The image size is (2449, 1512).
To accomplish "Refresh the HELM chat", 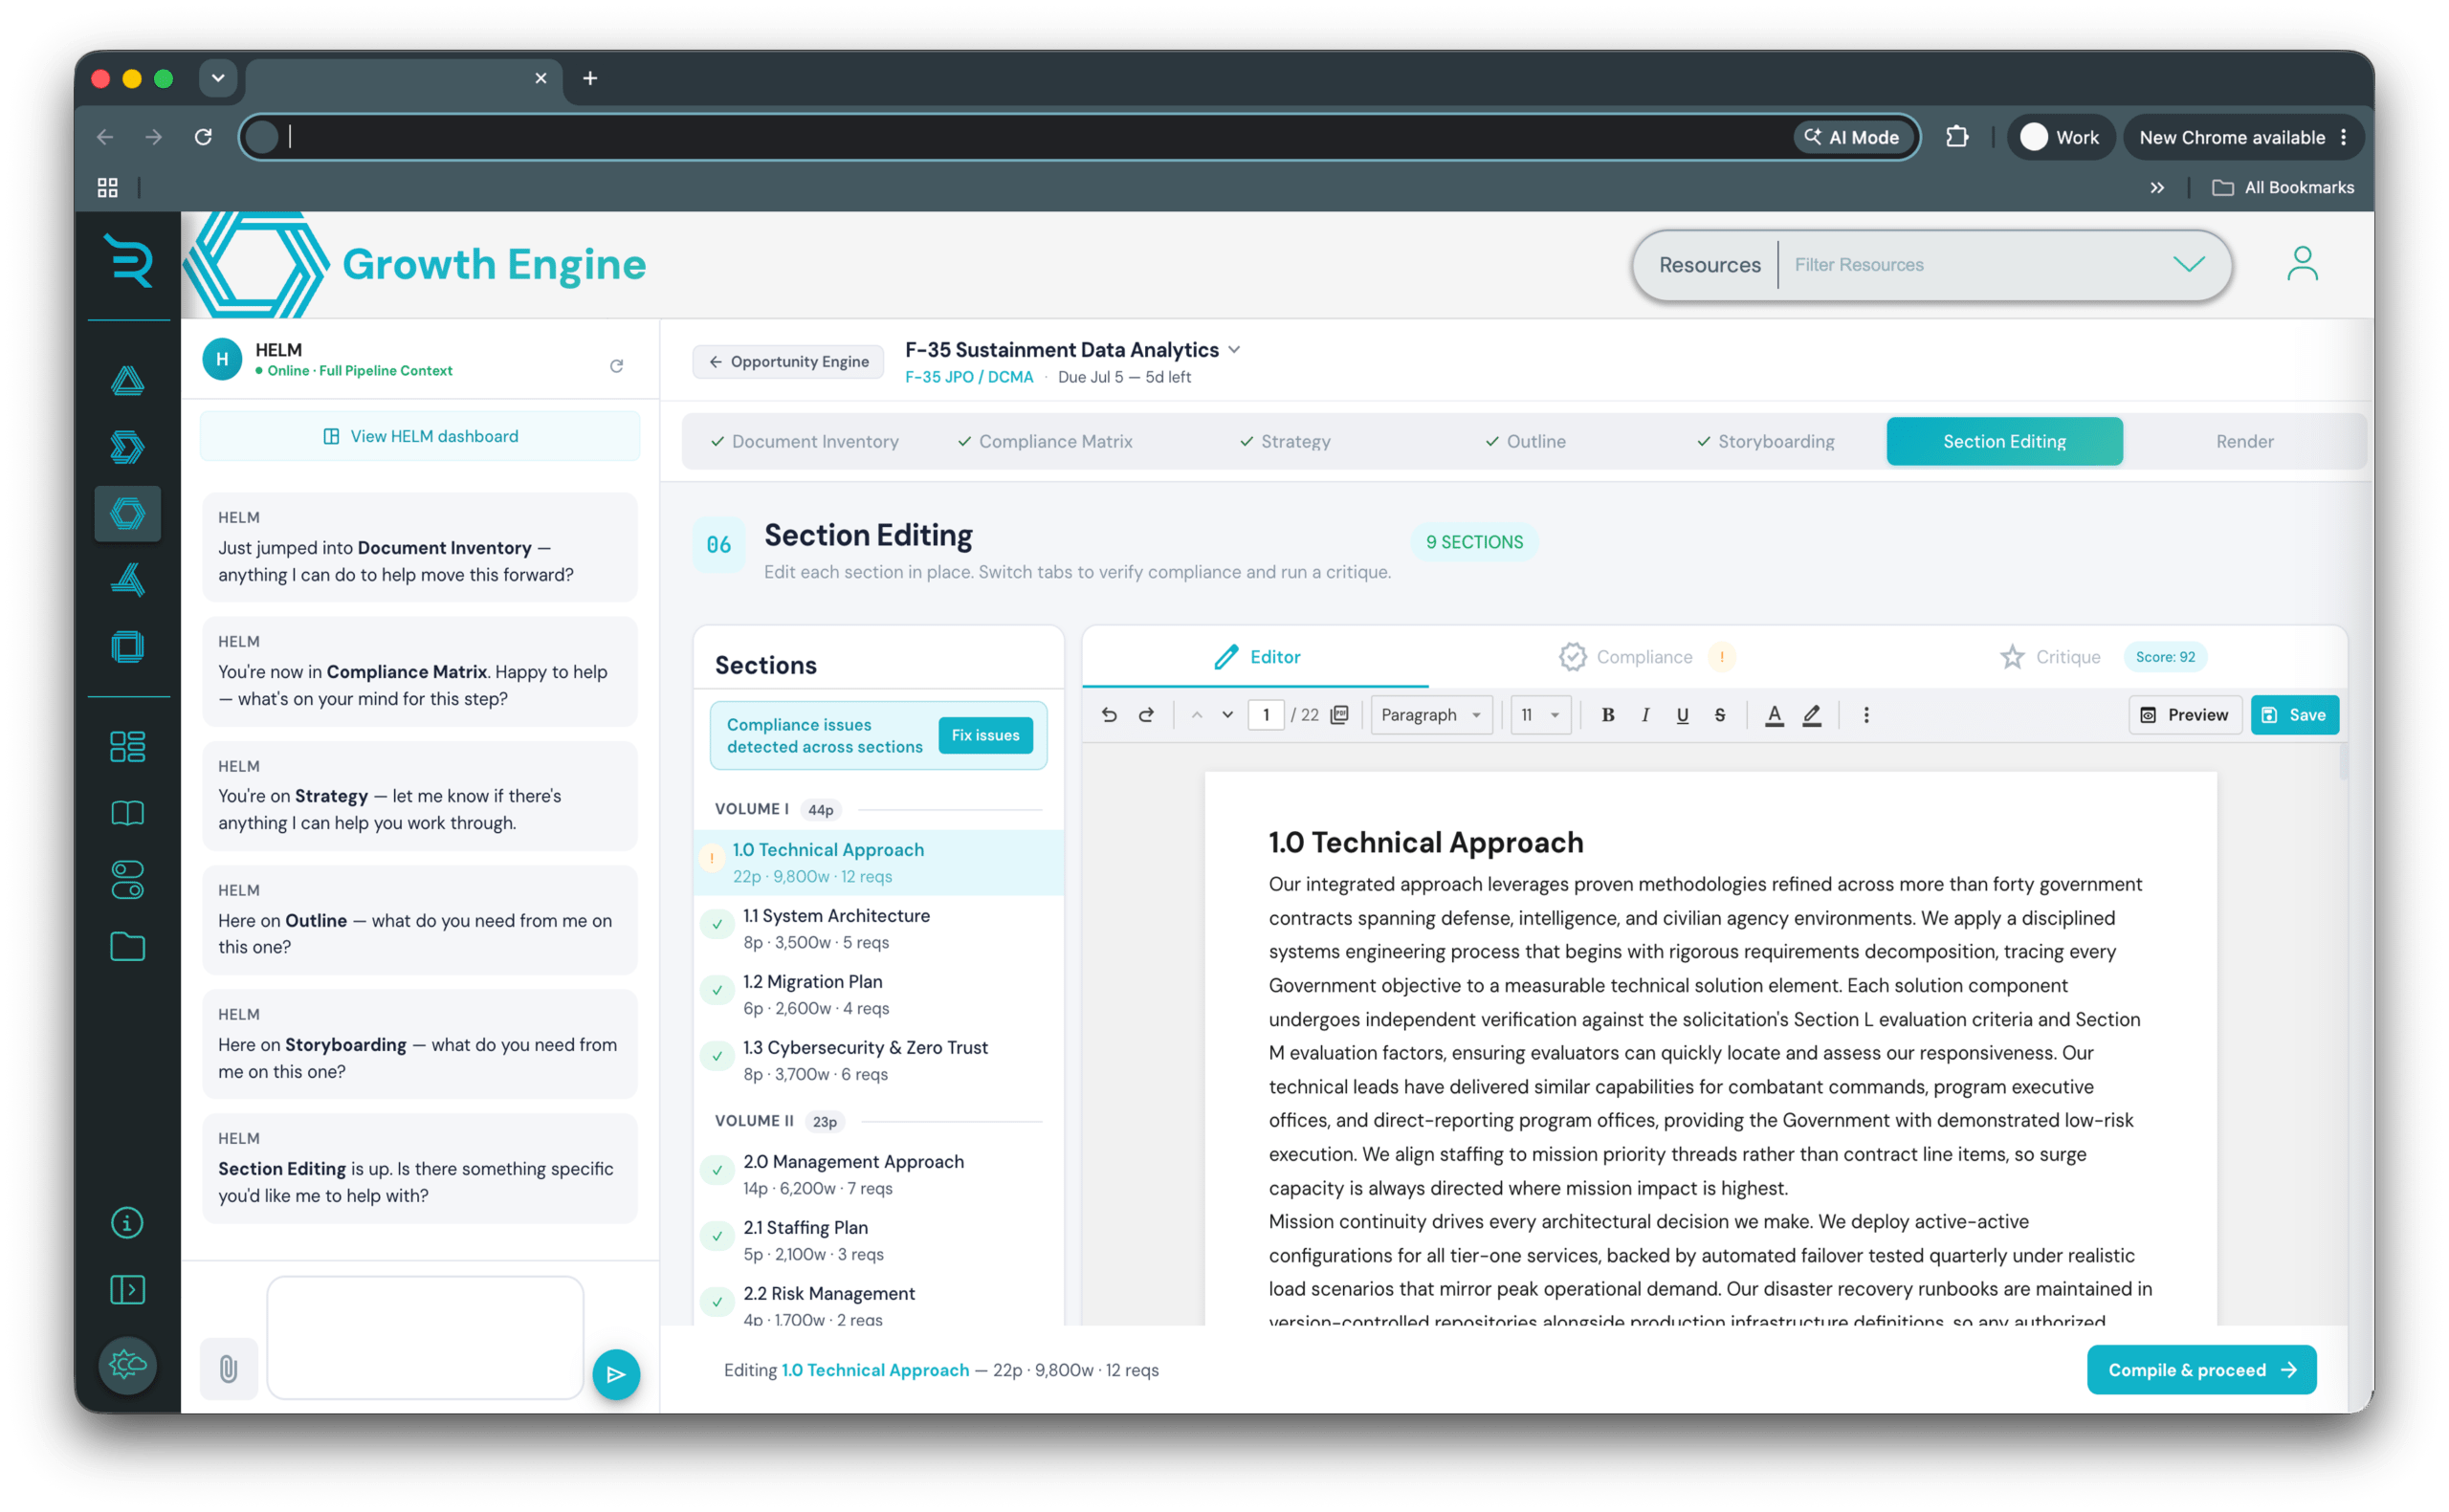I will (617, 366).
